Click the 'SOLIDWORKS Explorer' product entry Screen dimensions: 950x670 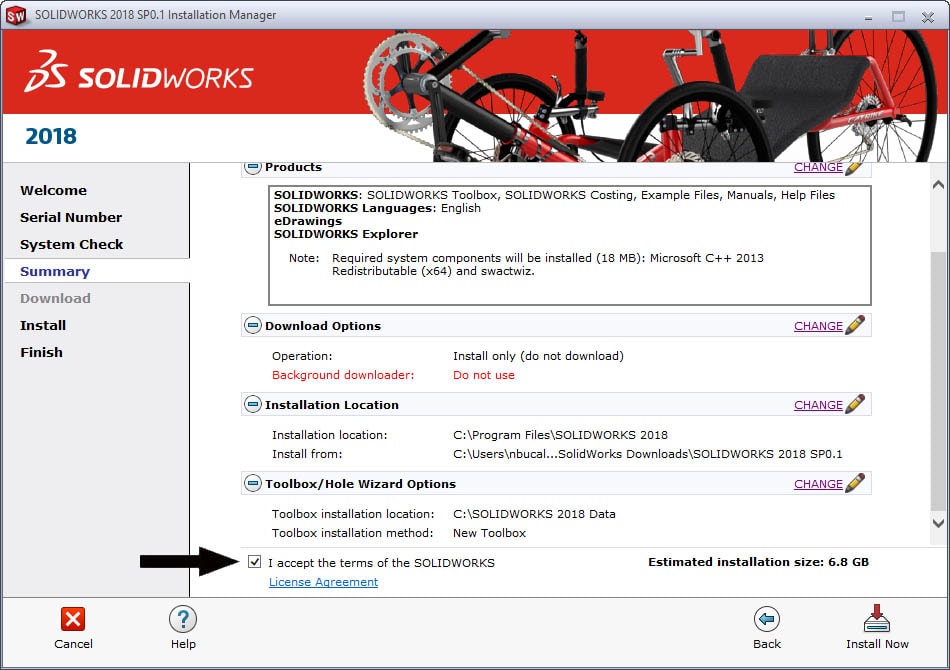[345, 234]
